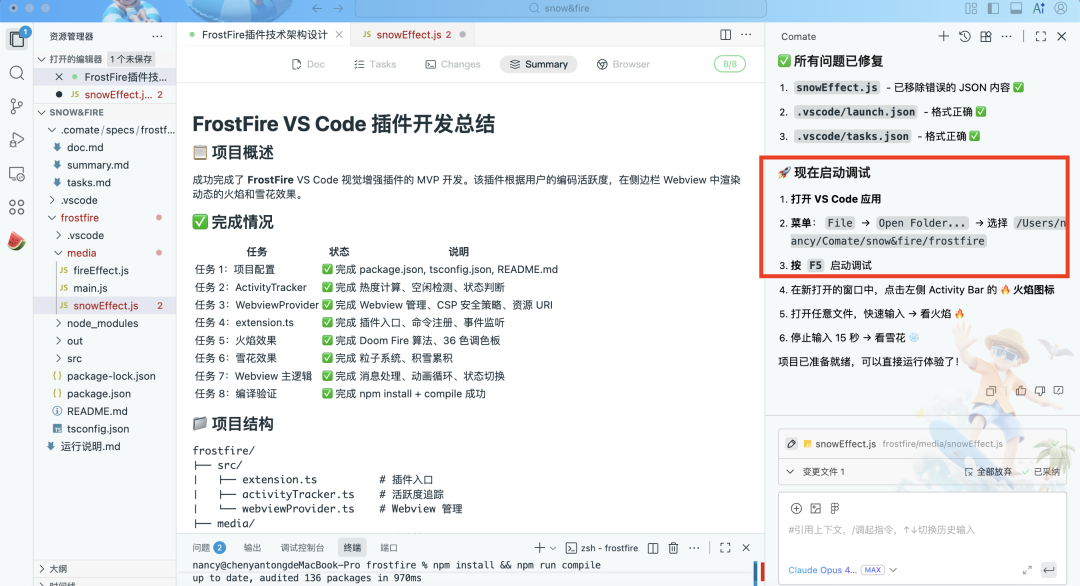Start a new Comate chat with plus icon
The width and height of the screenshot is (1080, 586).
(944, 36)
